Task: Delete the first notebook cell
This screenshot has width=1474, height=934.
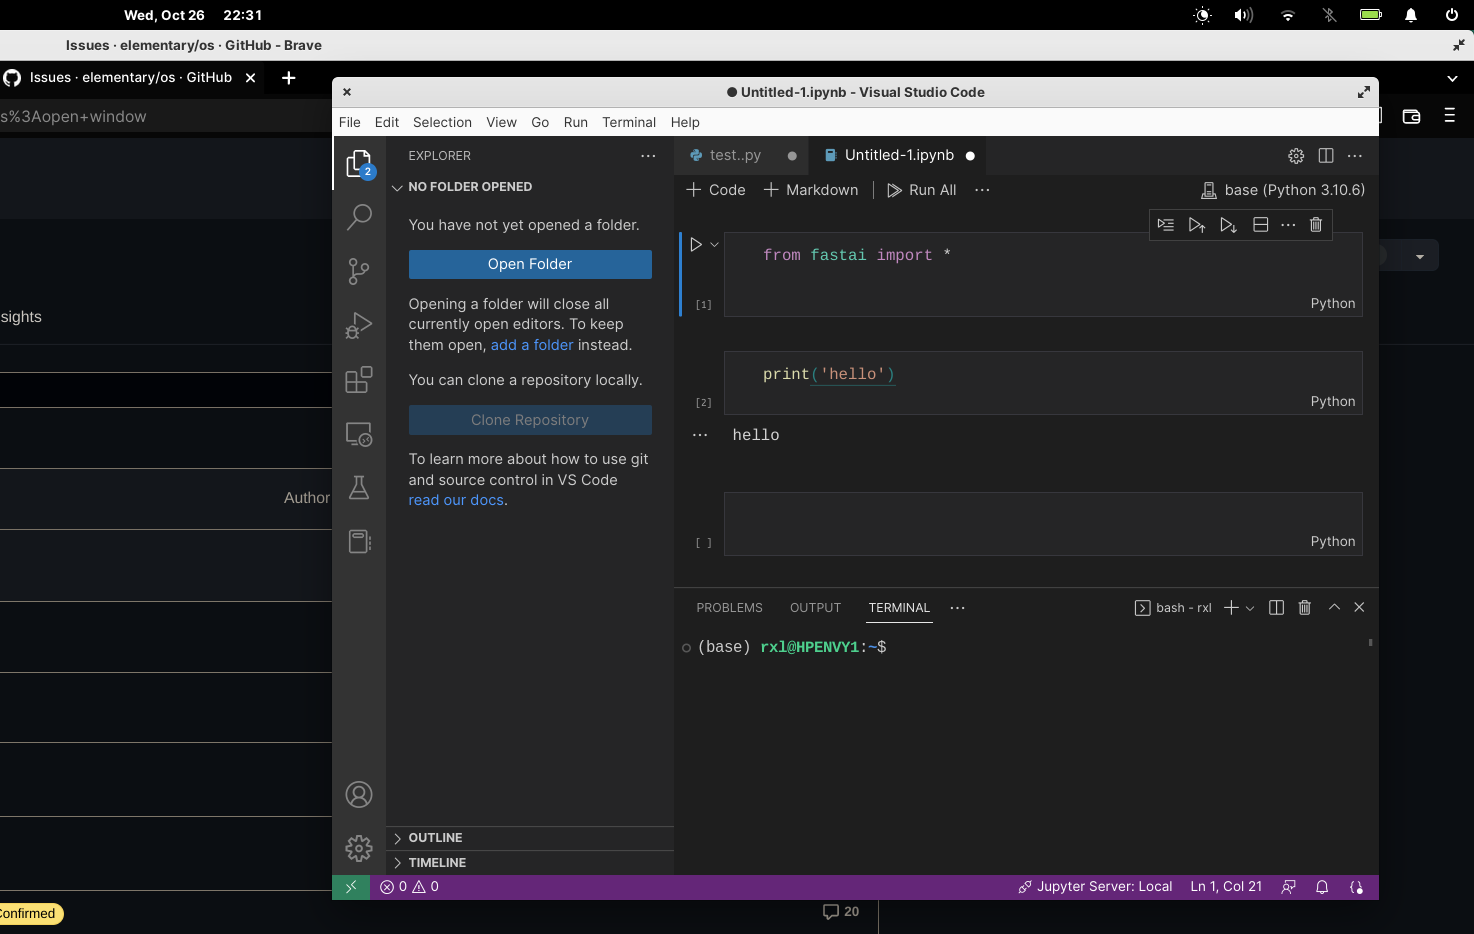Action: [1315, 224]
